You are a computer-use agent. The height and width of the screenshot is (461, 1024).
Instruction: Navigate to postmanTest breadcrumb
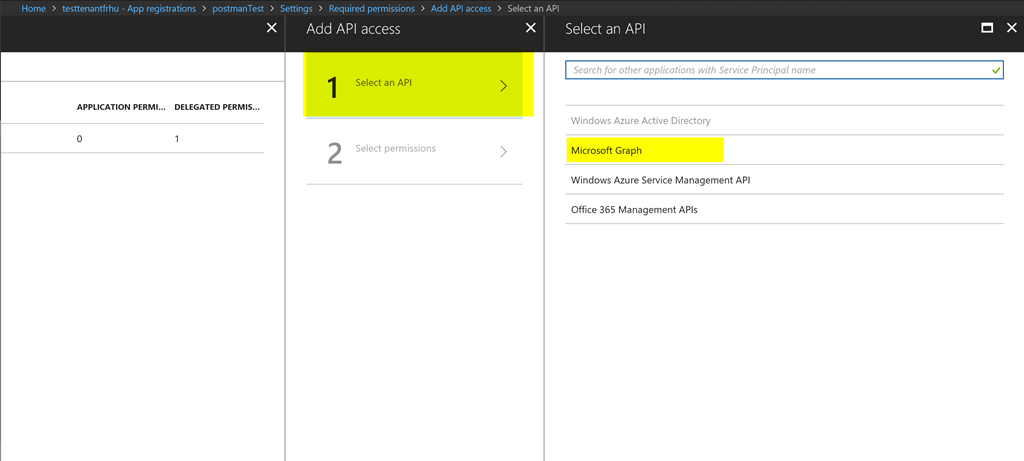coord(238,9)
